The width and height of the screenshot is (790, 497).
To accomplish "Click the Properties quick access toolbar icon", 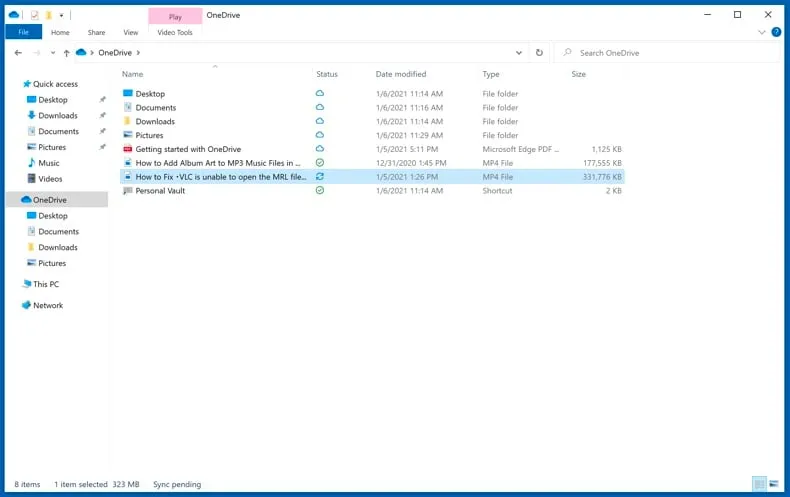I will [35, 15].
